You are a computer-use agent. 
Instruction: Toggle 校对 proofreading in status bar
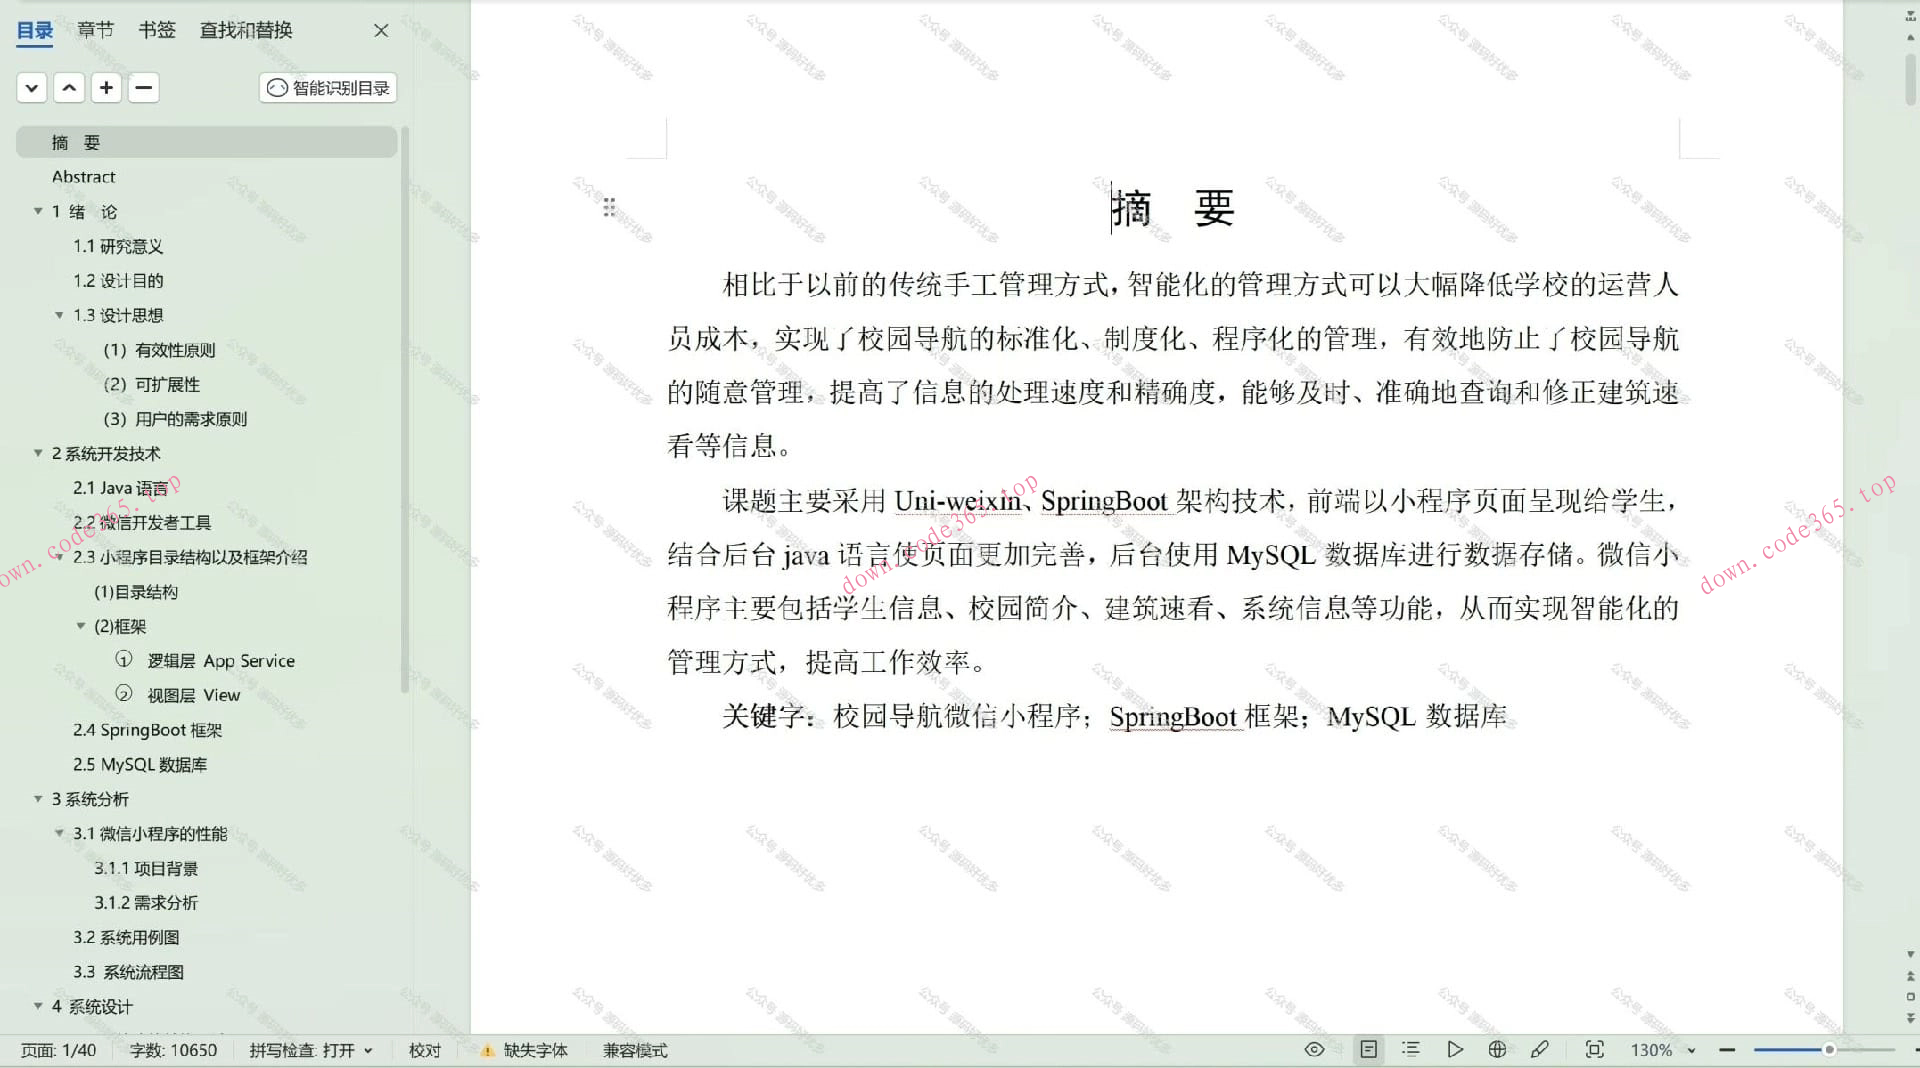[x=425, y=1050]
